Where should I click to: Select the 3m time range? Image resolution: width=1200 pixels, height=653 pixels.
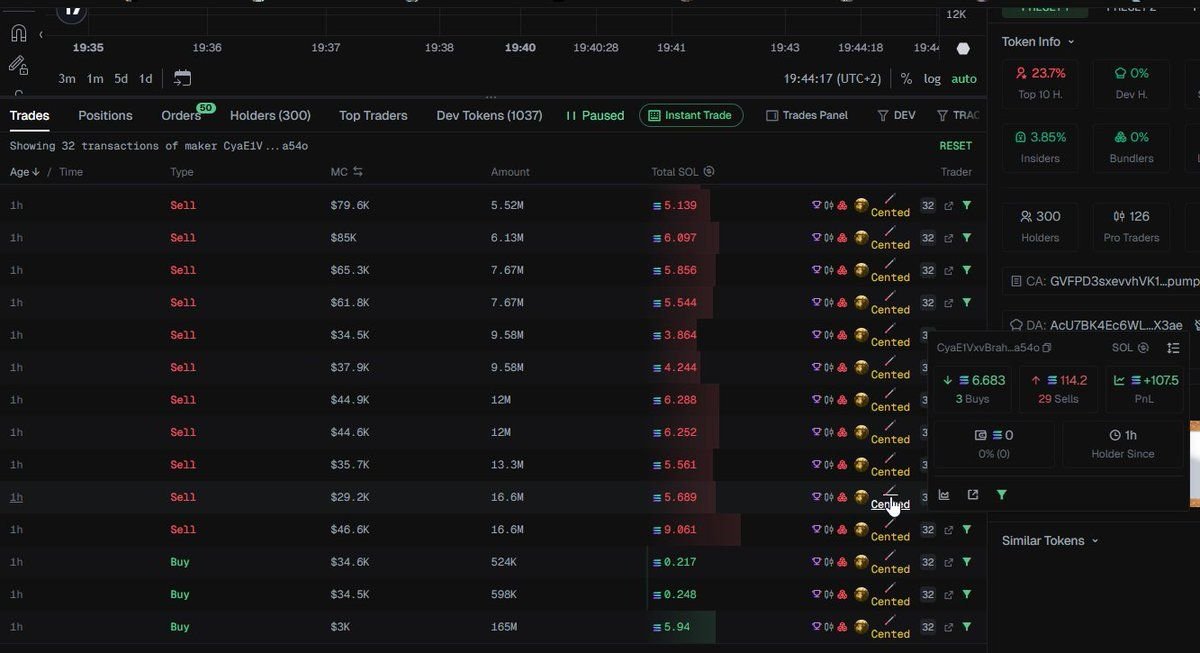click(67, 79)
